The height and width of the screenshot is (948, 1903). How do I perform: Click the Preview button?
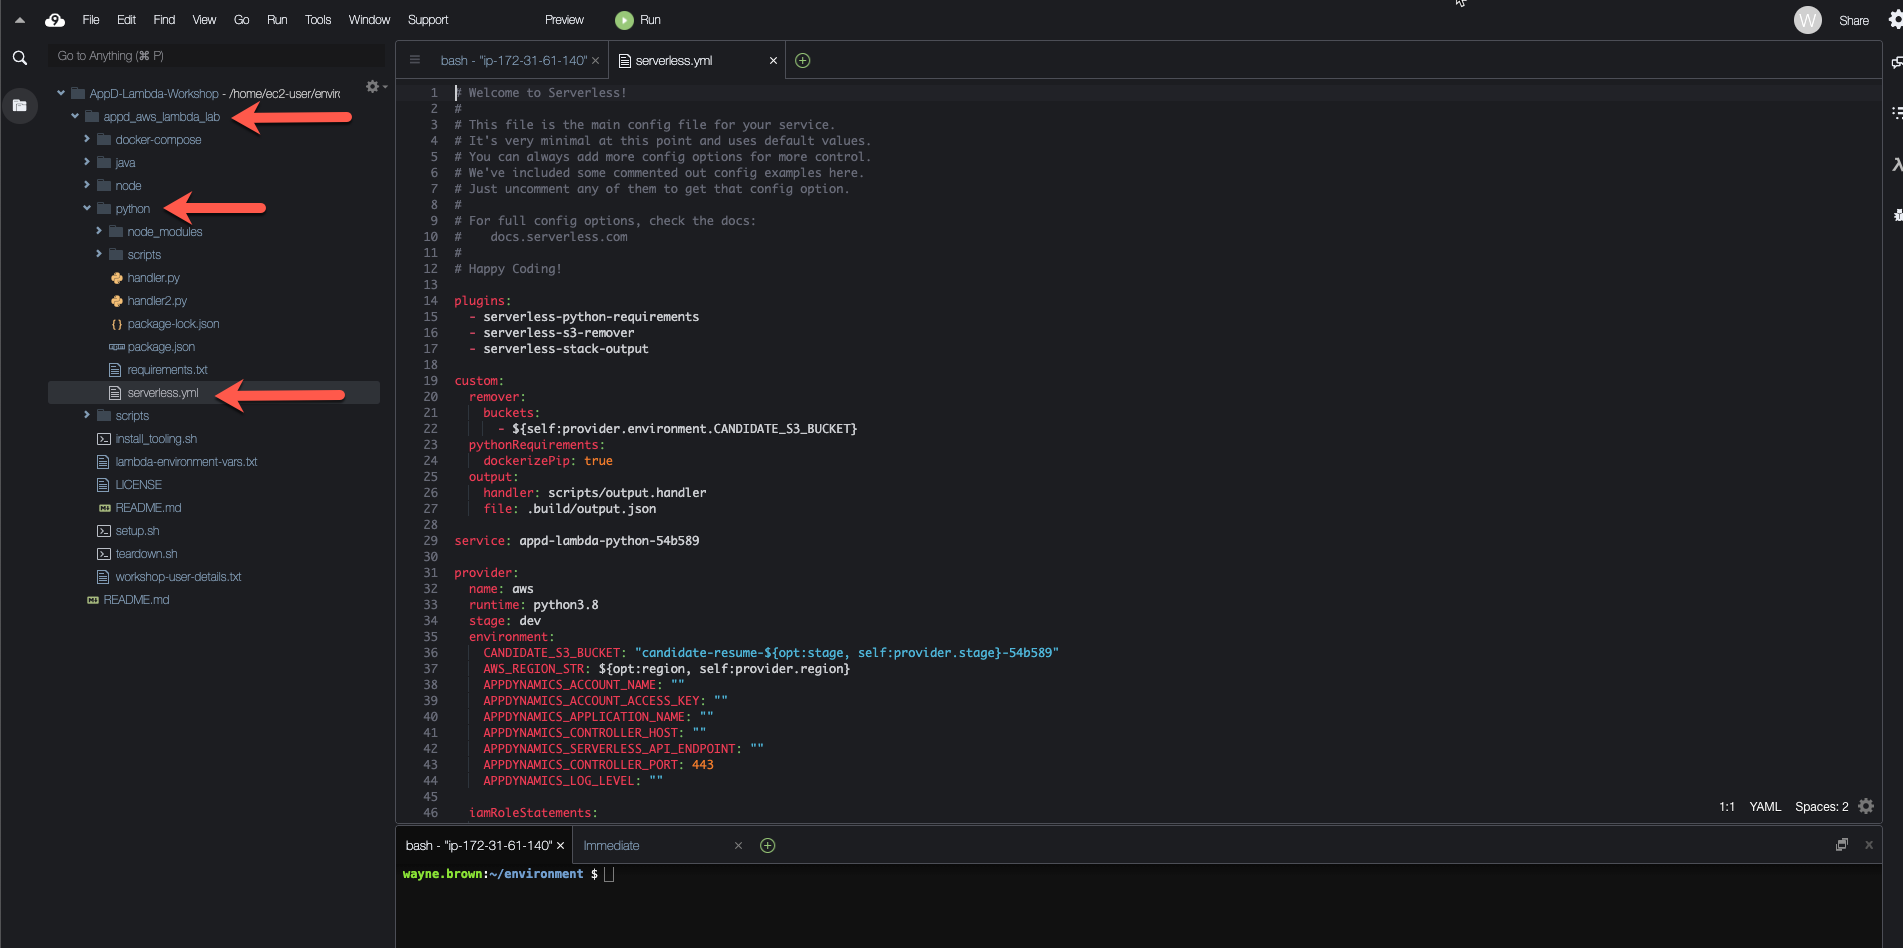(x=564, y=20)
